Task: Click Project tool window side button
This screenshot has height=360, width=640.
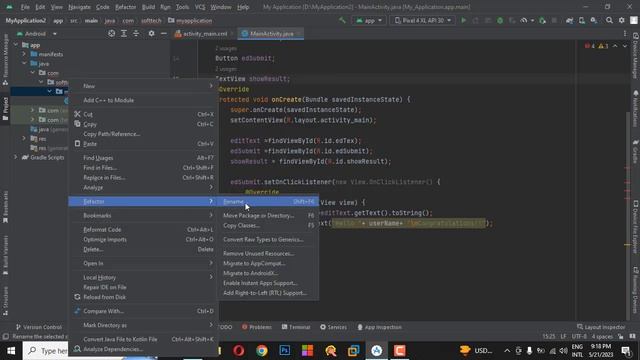Action: pyautogui.click(x=5, y=109)
